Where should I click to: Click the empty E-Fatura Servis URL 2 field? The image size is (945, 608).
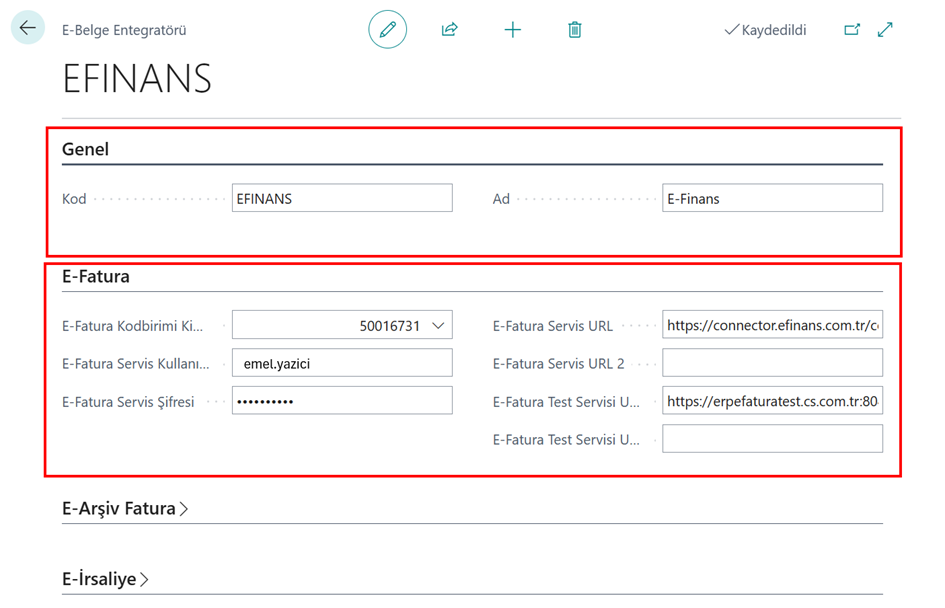tap(773, 363)
